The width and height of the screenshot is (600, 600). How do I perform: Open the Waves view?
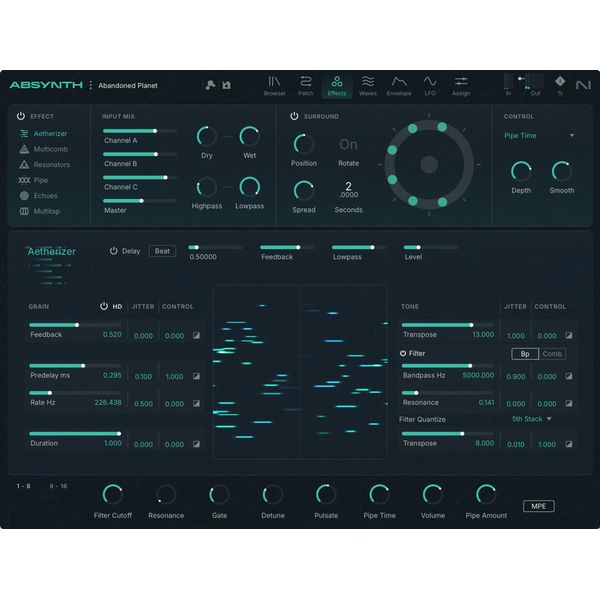pos(368,86)
